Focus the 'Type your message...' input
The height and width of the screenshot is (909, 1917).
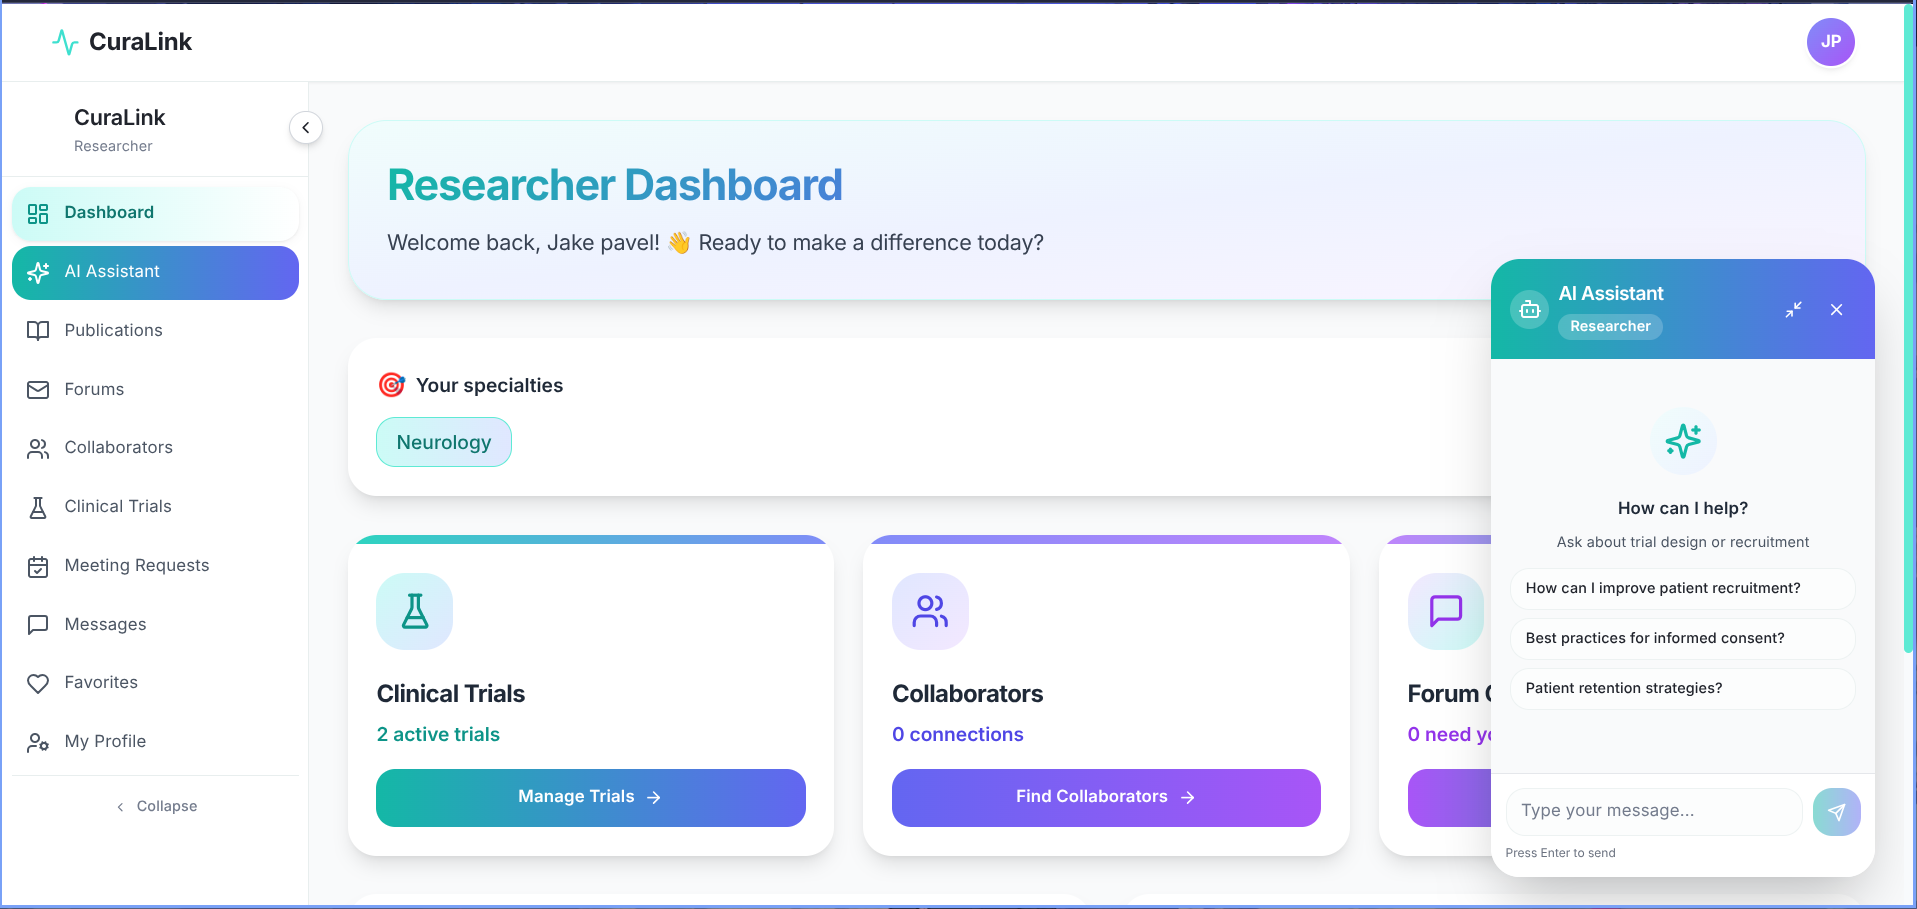[x=1654, y=811]
